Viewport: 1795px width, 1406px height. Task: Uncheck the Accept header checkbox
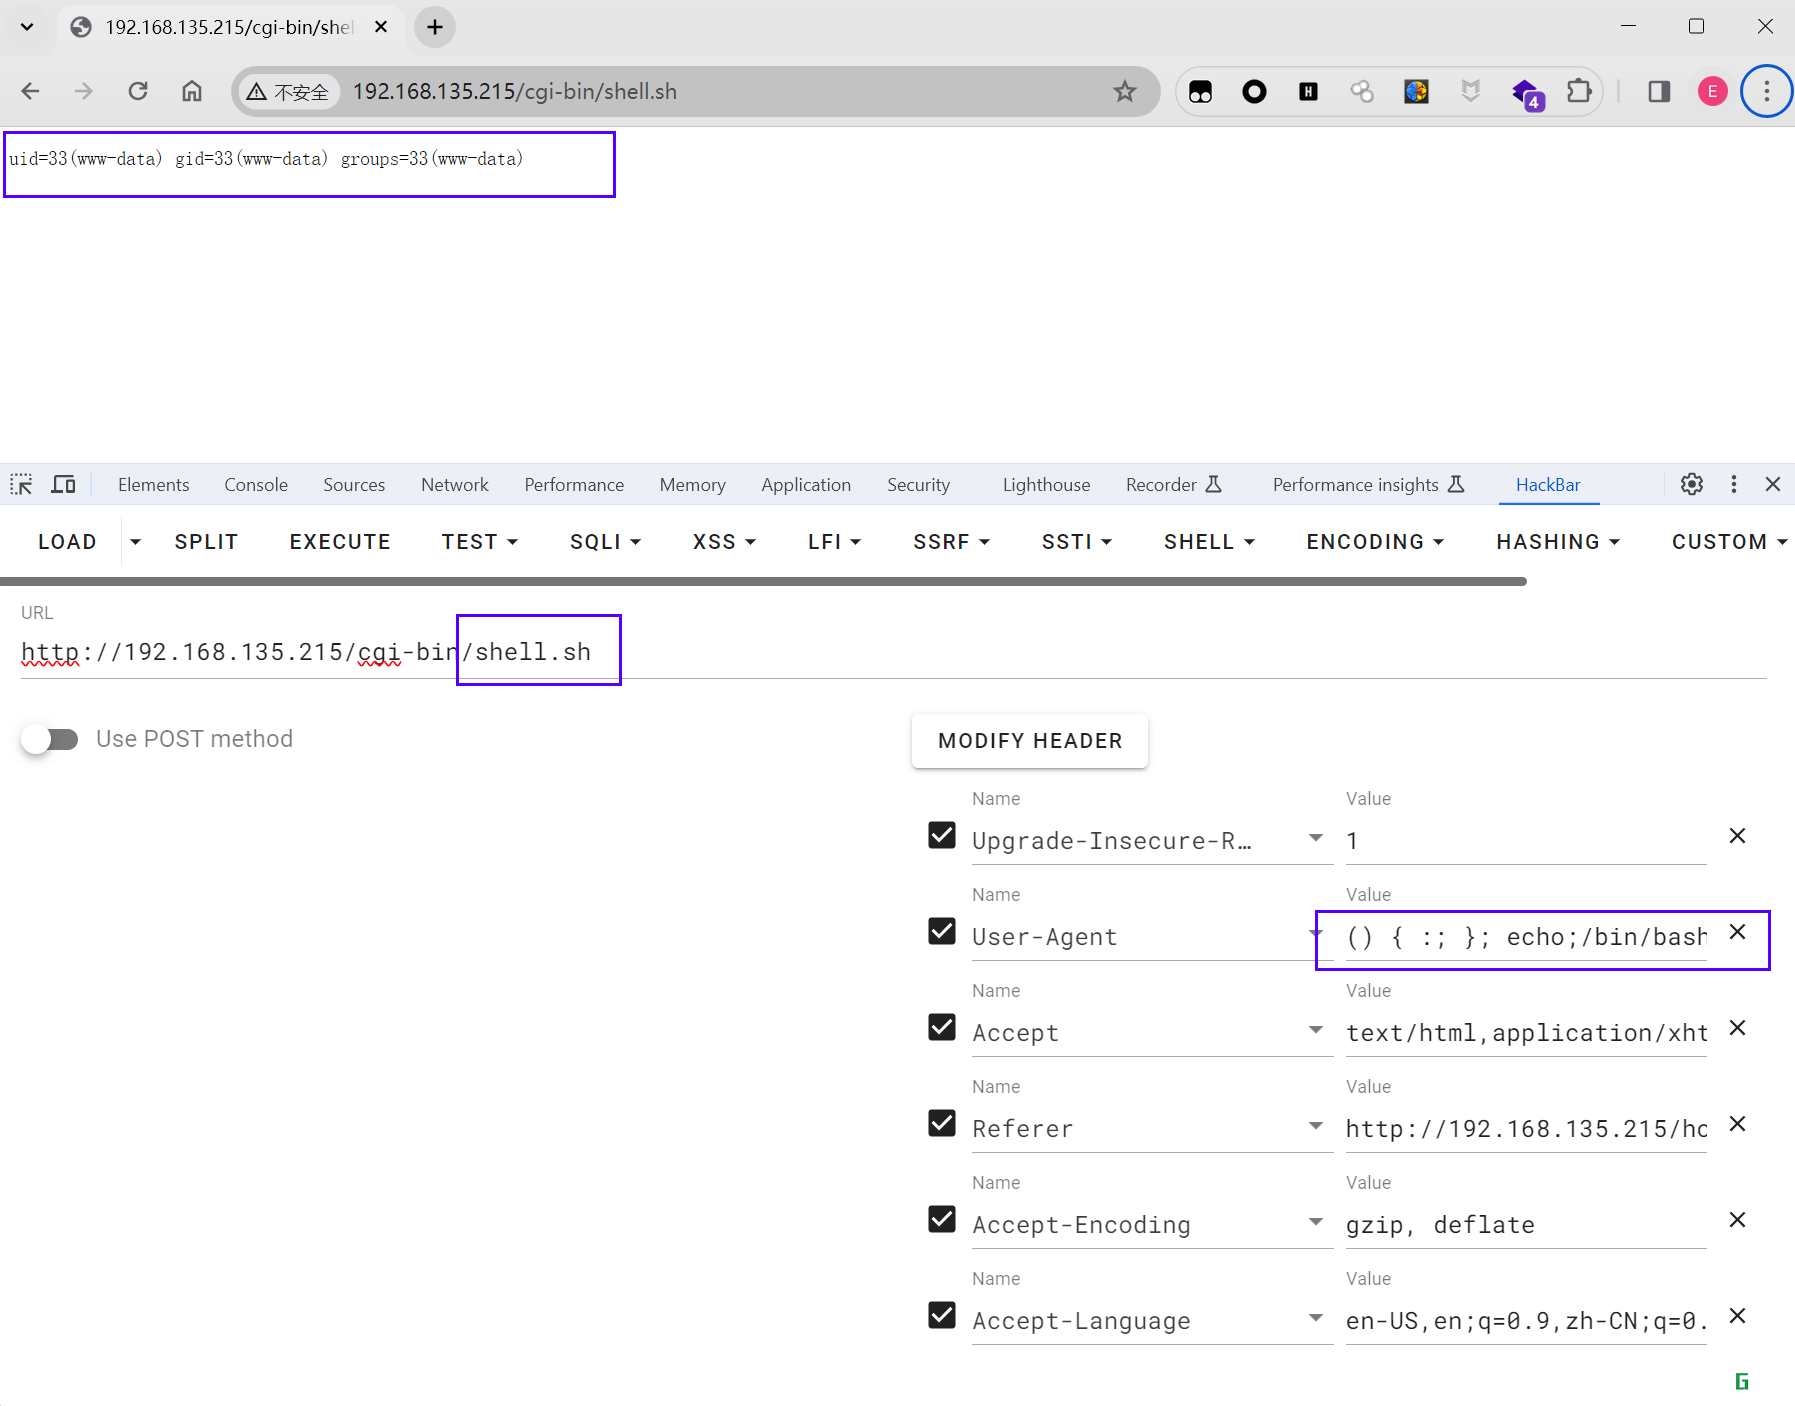pyautogui.click(x=942, y=1027)
